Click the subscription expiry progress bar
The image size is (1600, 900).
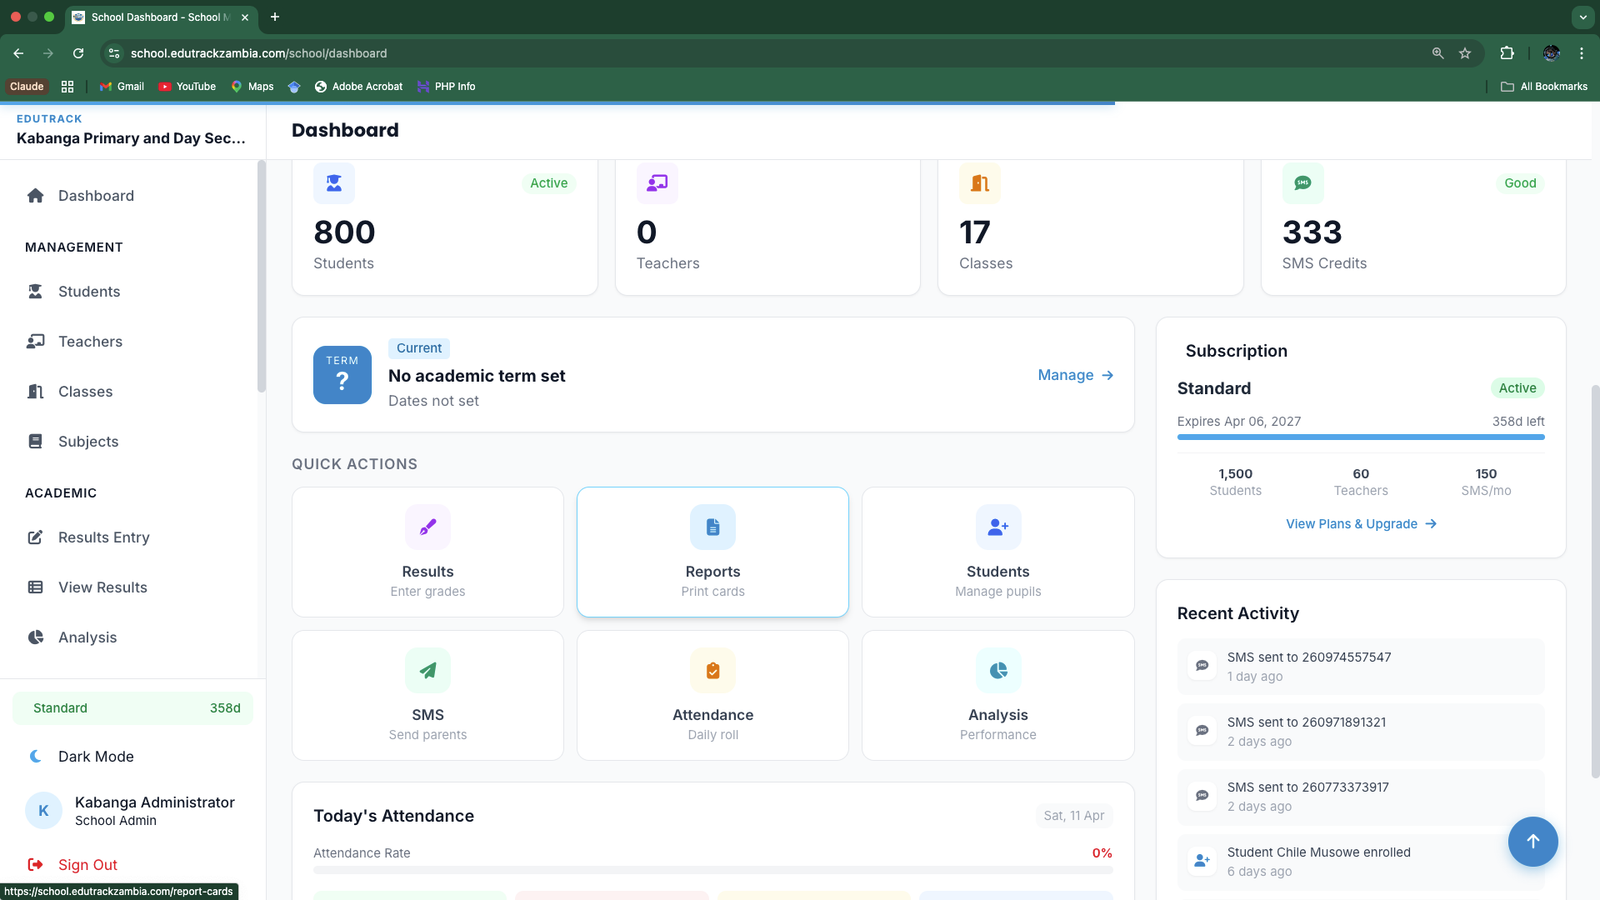pyautogui.click(x=1360, y=437)
